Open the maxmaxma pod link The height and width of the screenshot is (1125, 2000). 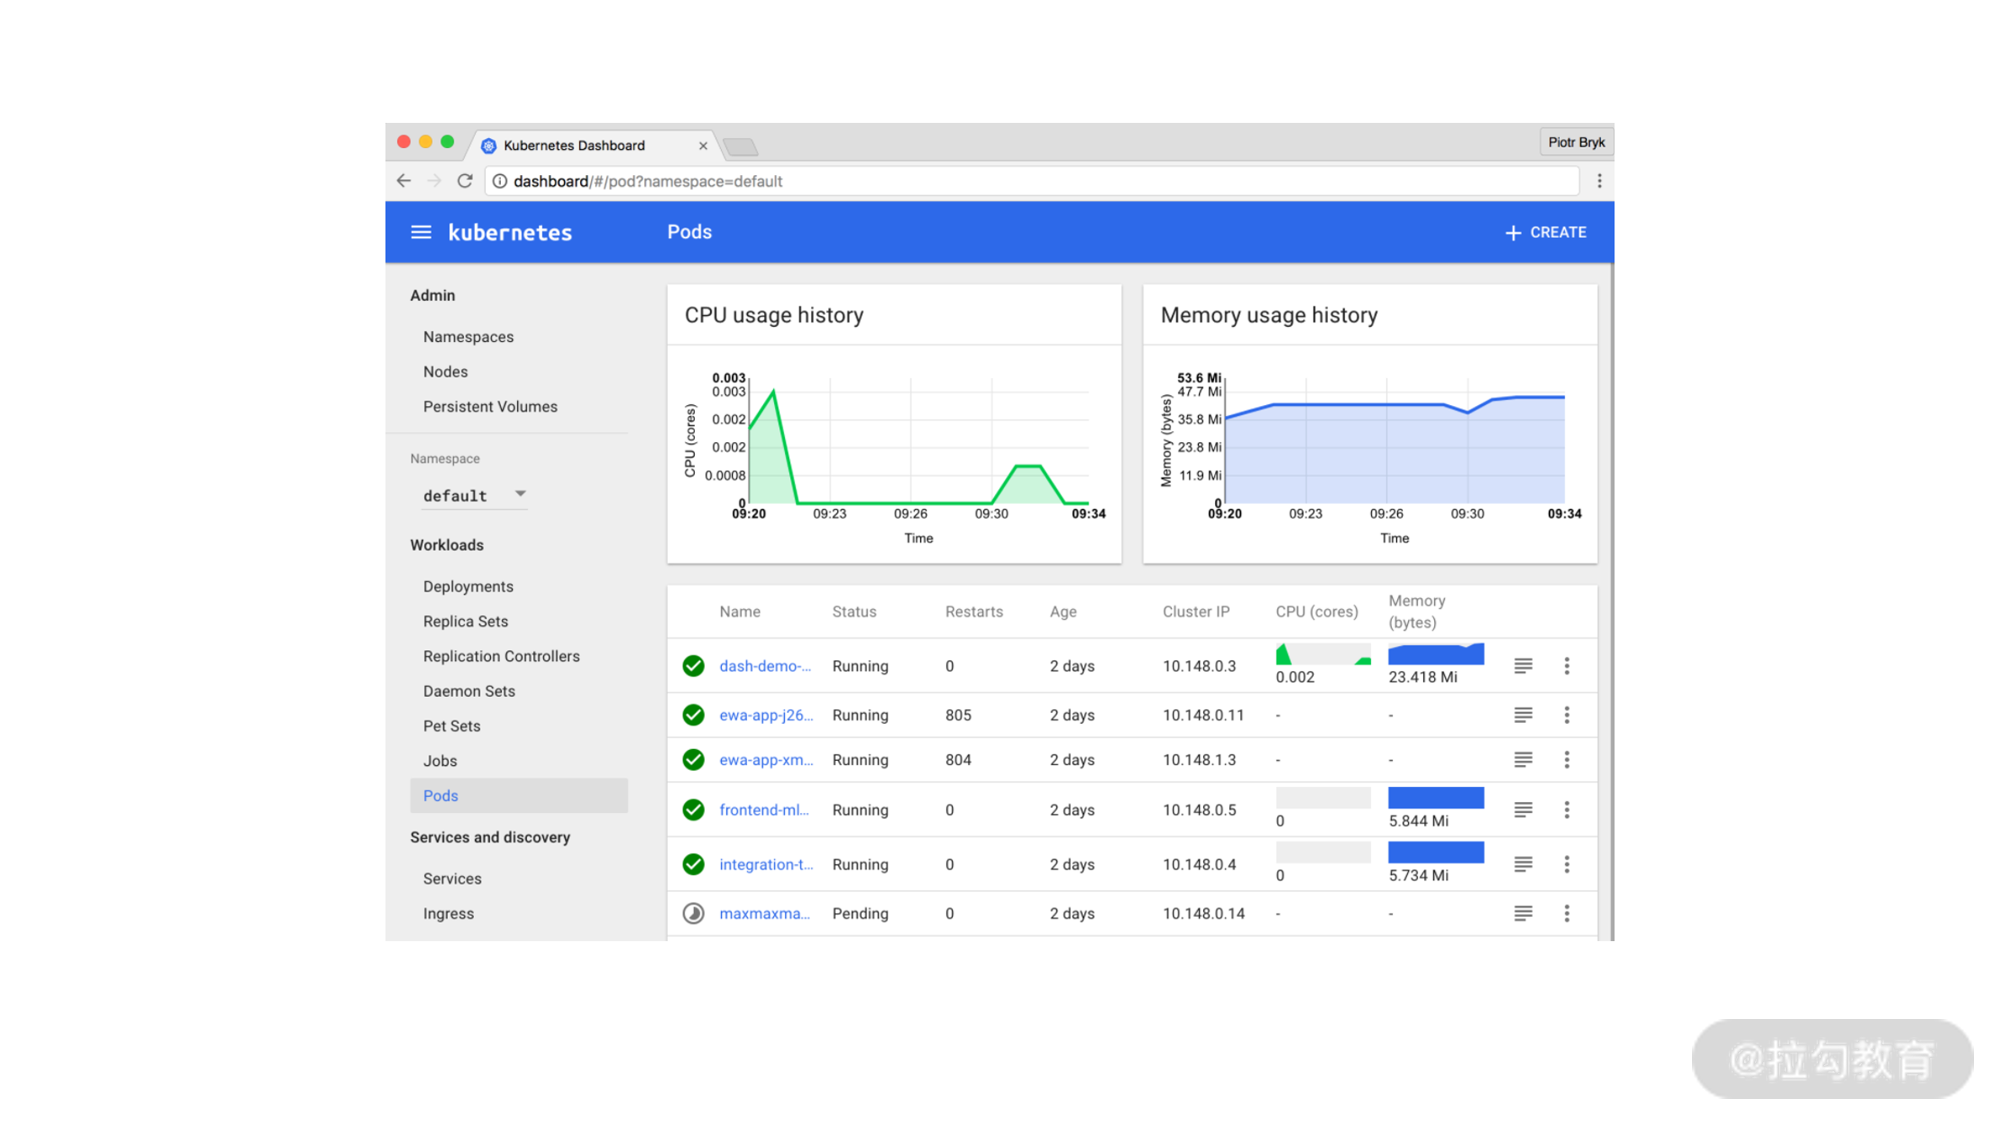765,914
